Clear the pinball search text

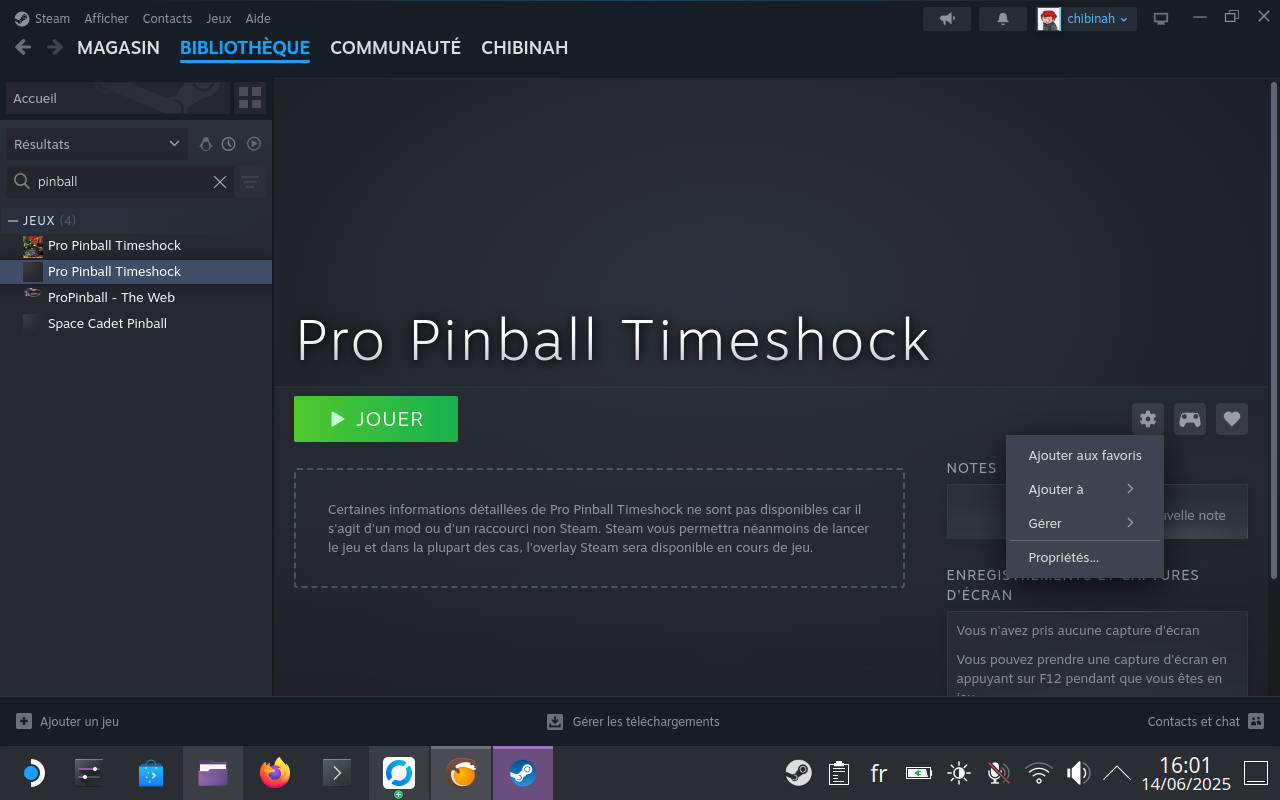point(220,182)
